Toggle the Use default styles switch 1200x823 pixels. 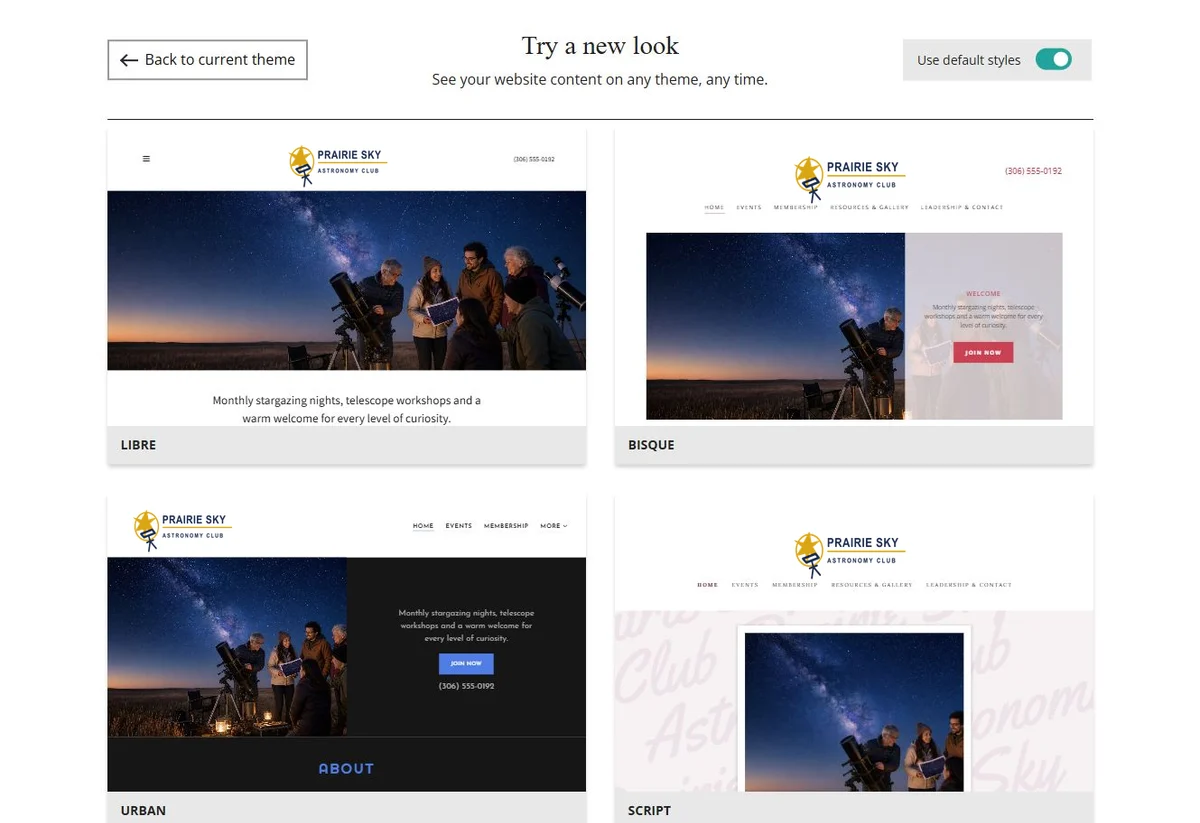pos(1053,60)
